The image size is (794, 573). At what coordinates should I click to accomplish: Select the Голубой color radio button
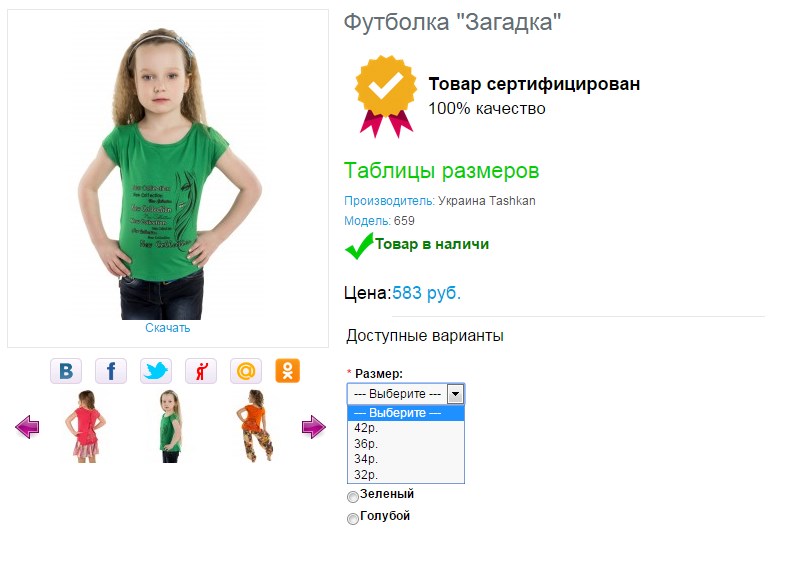click(352, 519)
